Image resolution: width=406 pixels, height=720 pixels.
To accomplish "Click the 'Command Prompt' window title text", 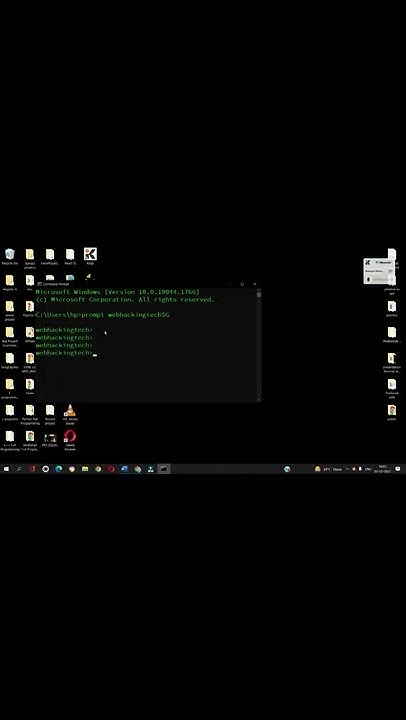I will 56,284.
